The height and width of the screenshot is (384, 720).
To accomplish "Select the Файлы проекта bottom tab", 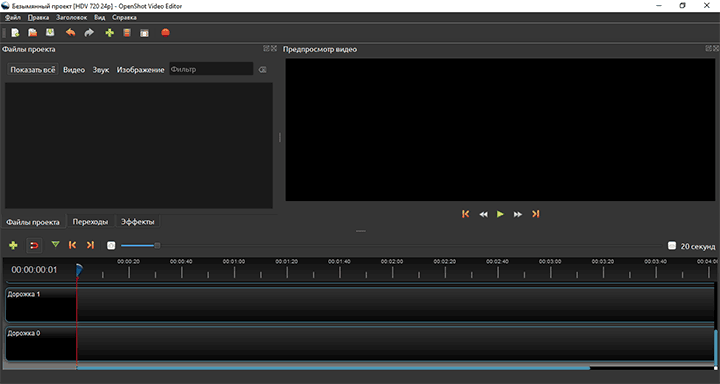I will [33, 222].
